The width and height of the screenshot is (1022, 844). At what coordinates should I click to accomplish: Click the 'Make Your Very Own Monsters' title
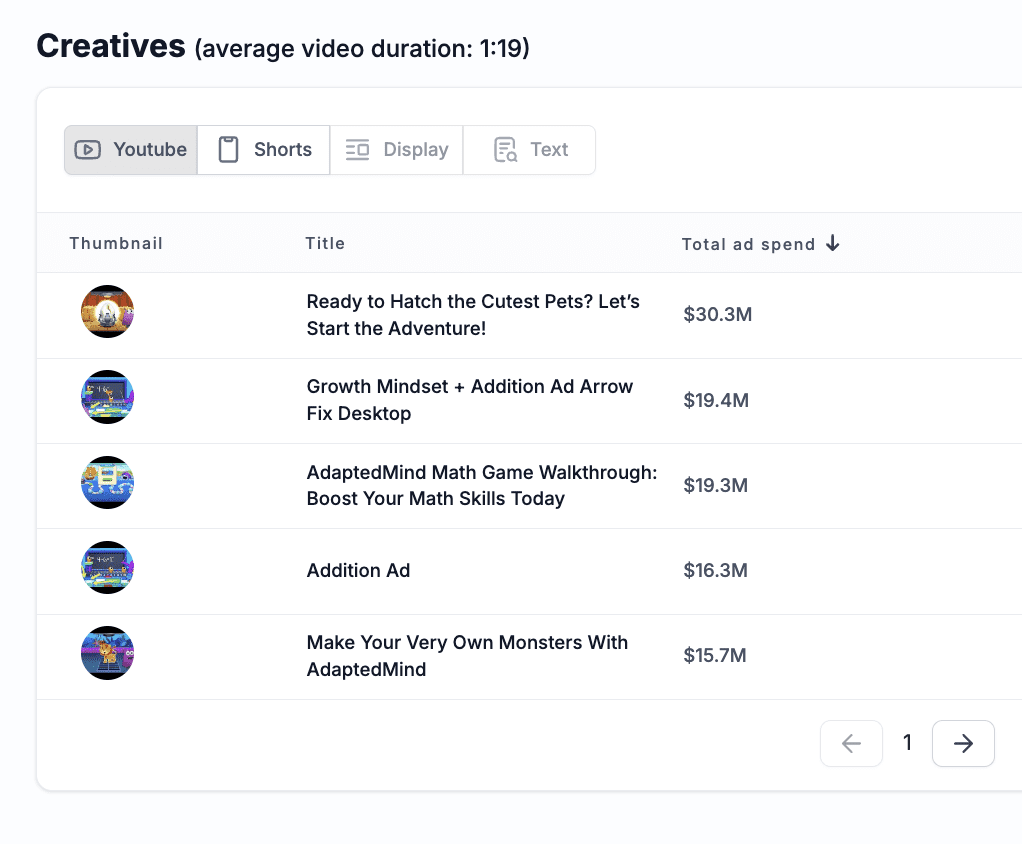466,656
